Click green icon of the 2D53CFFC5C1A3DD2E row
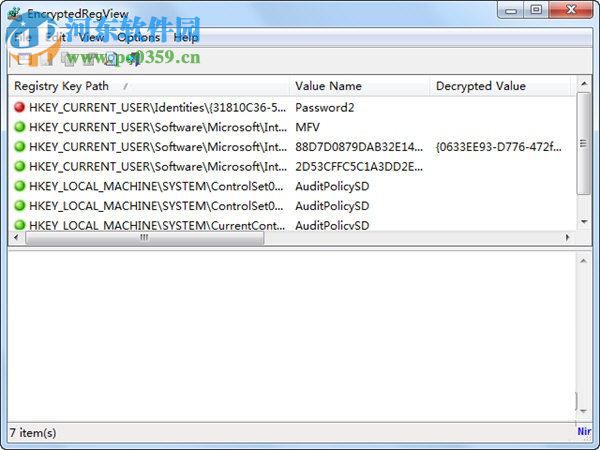The height and width of the screenshot is (450, 600). click(x=20, y=166)
